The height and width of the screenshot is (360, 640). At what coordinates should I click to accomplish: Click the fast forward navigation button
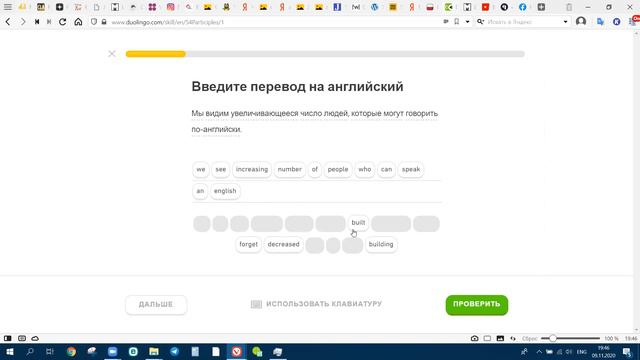point(49,22)
